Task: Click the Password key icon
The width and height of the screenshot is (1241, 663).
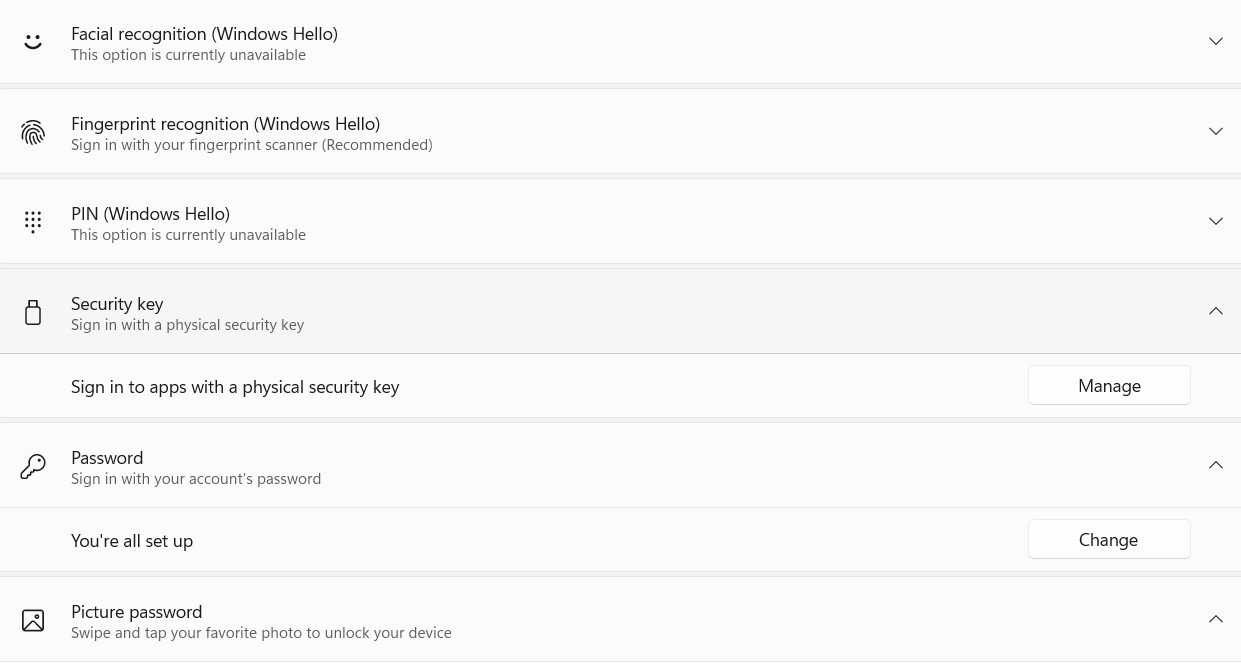Action: coord(33,466)
